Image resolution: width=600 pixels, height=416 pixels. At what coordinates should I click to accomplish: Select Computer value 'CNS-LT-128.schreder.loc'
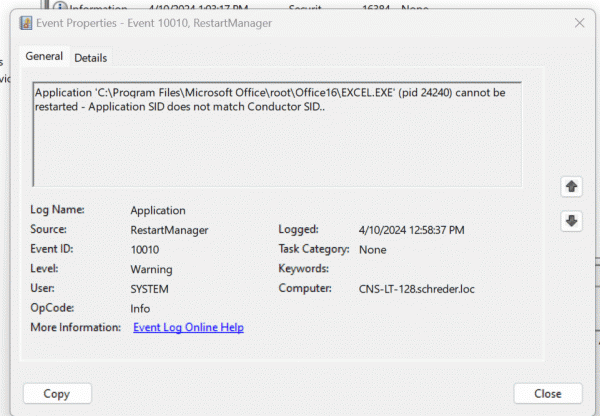[x=416, y=289]
